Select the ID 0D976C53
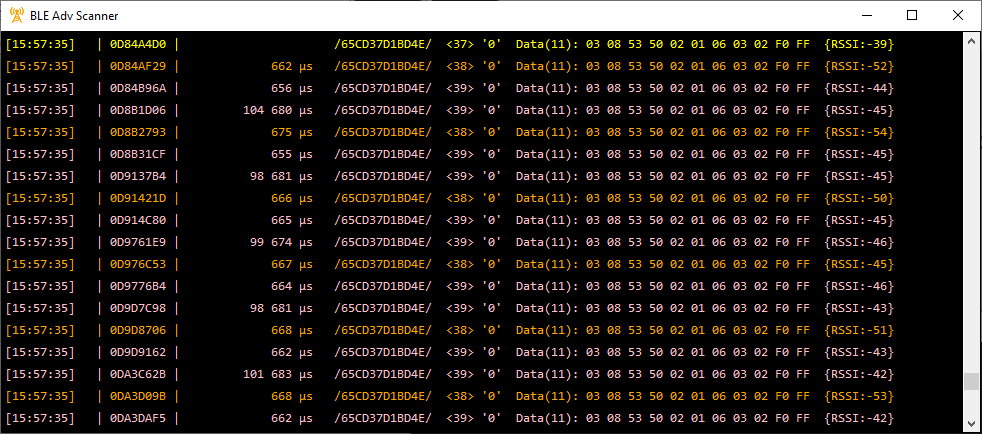Screen dimensions: 982x434 (x=138, y=264)
